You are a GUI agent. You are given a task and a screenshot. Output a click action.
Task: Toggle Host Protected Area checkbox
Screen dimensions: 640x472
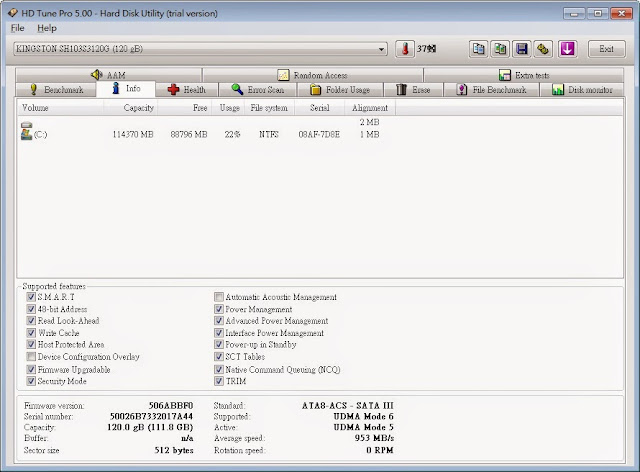point(31,345)
